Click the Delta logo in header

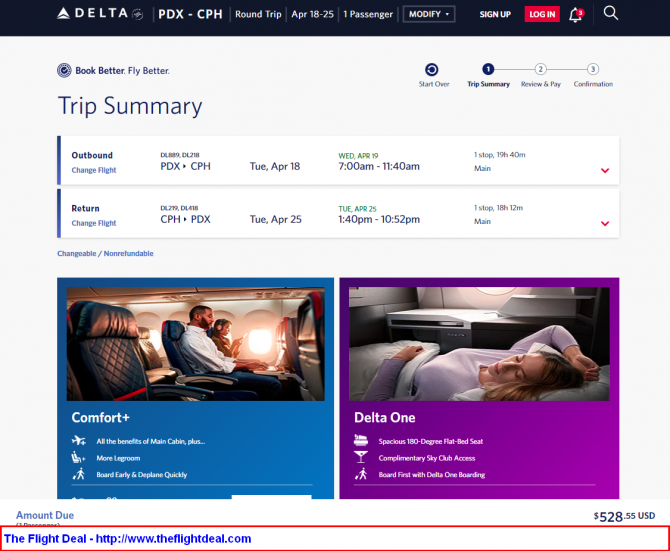click(x=100, y=13)
